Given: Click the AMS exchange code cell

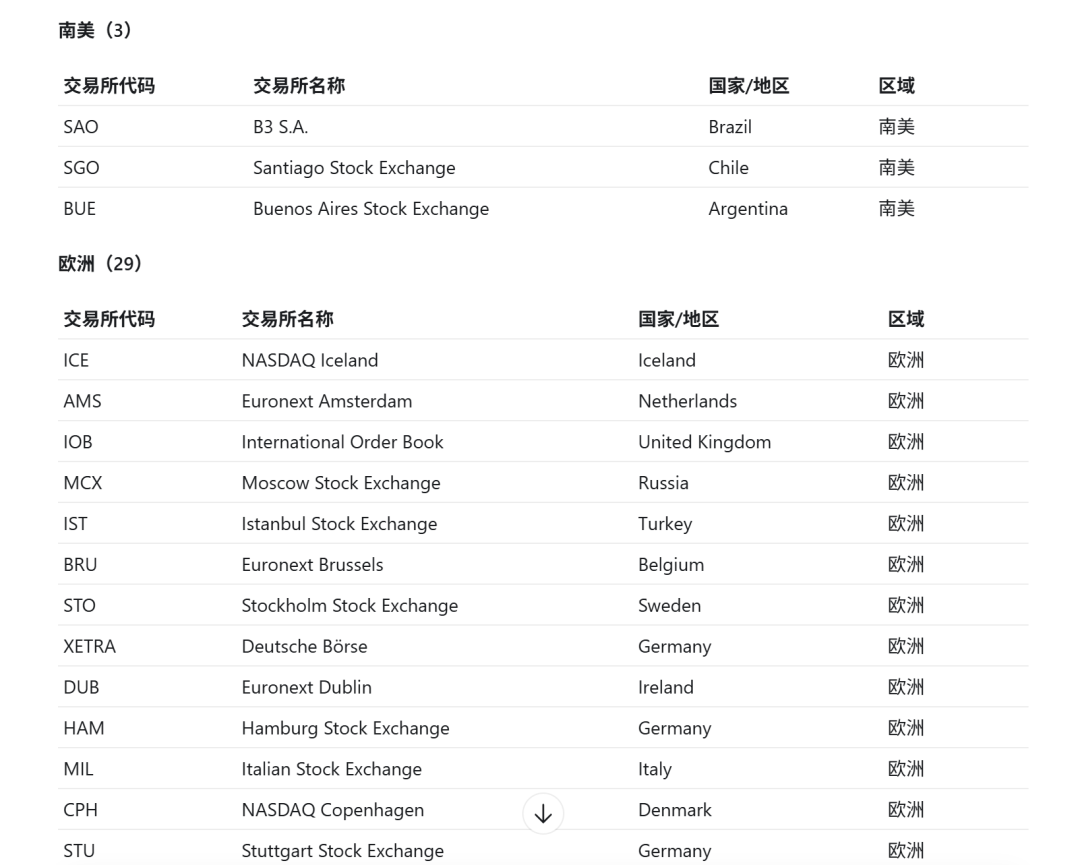Looking at the screenshot, I should [82, 401].
